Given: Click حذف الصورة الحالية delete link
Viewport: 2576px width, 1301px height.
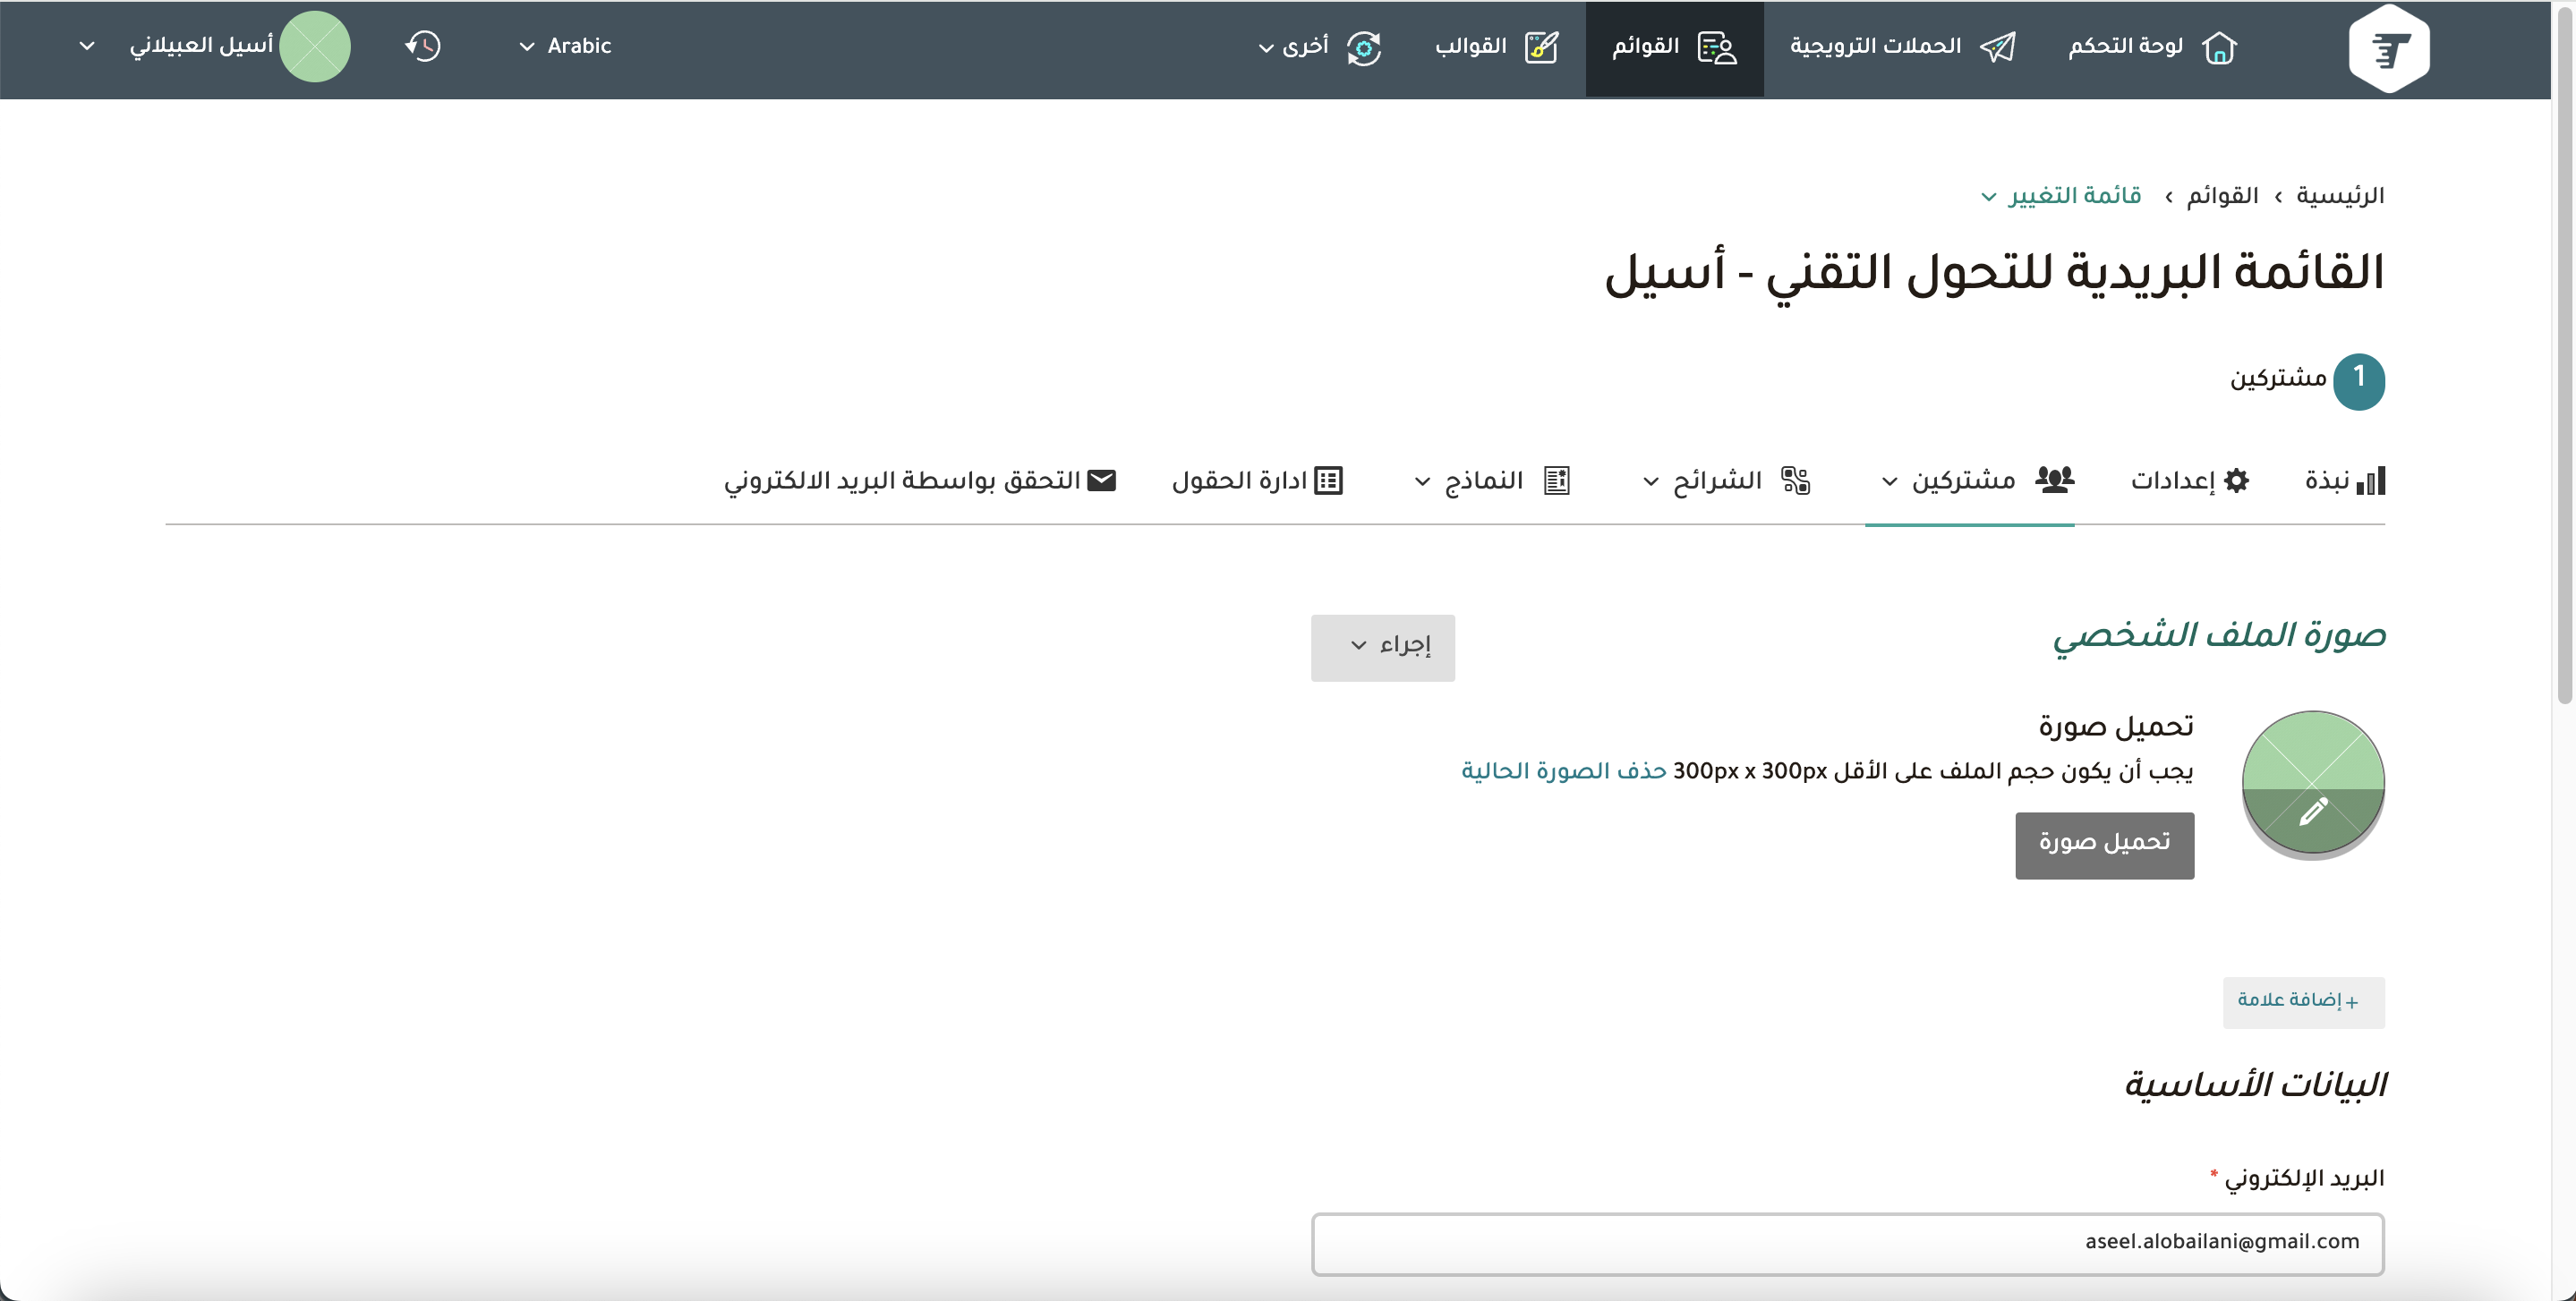Looking at the screenshot, I should coord(1563,771).
